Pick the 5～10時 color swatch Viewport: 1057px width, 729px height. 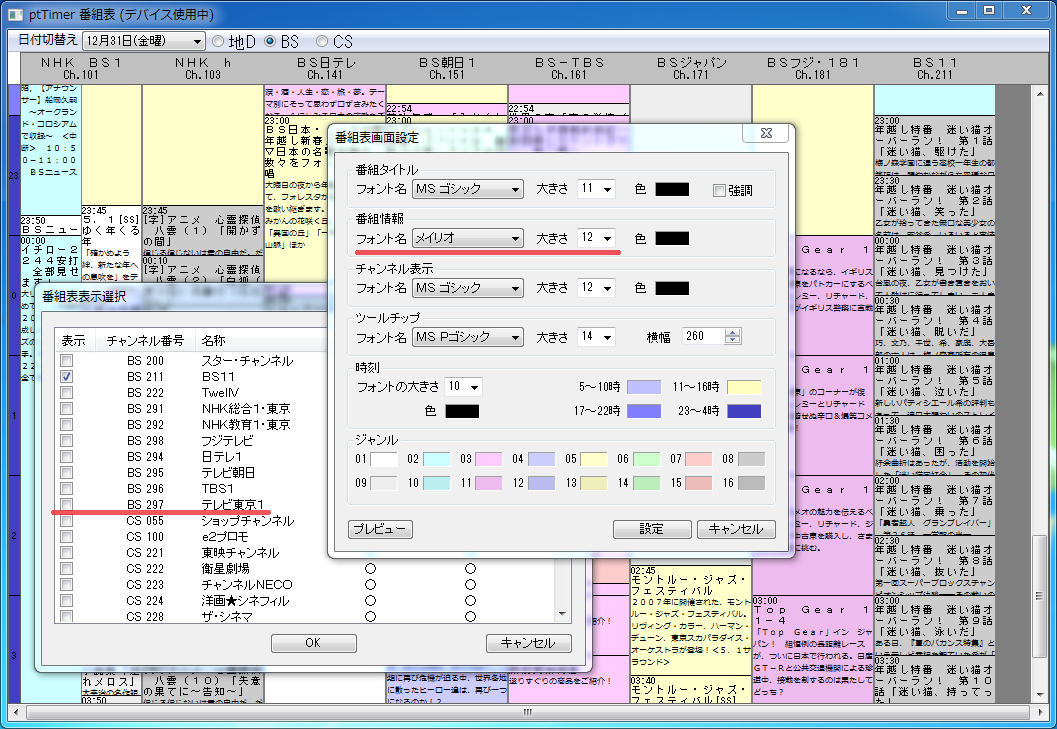click(644, 387)
